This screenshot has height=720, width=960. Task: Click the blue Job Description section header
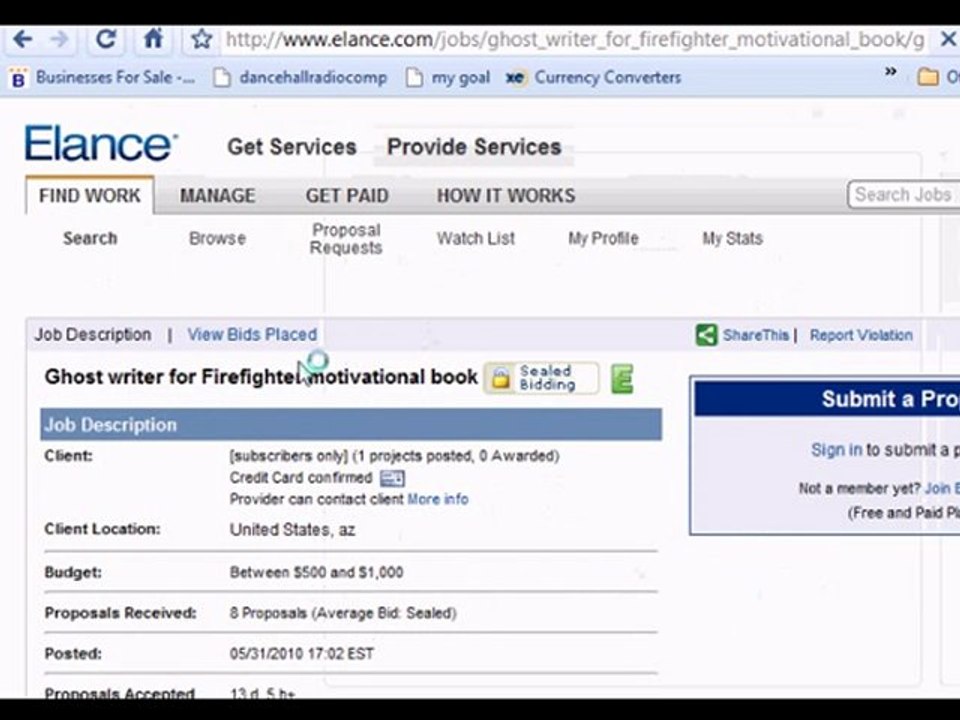coord(351,424)
